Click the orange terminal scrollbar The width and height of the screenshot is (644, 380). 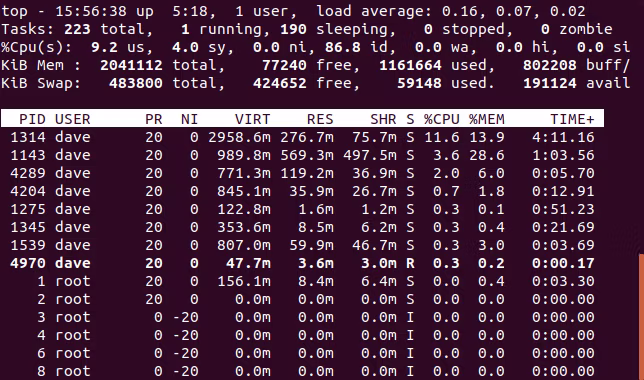click(641, 317)
